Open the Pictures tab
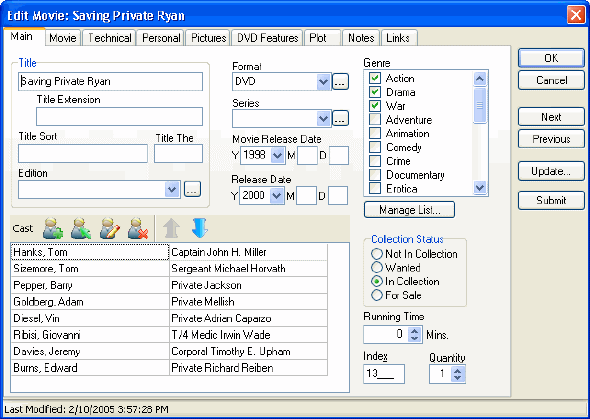 pos(208,38)
